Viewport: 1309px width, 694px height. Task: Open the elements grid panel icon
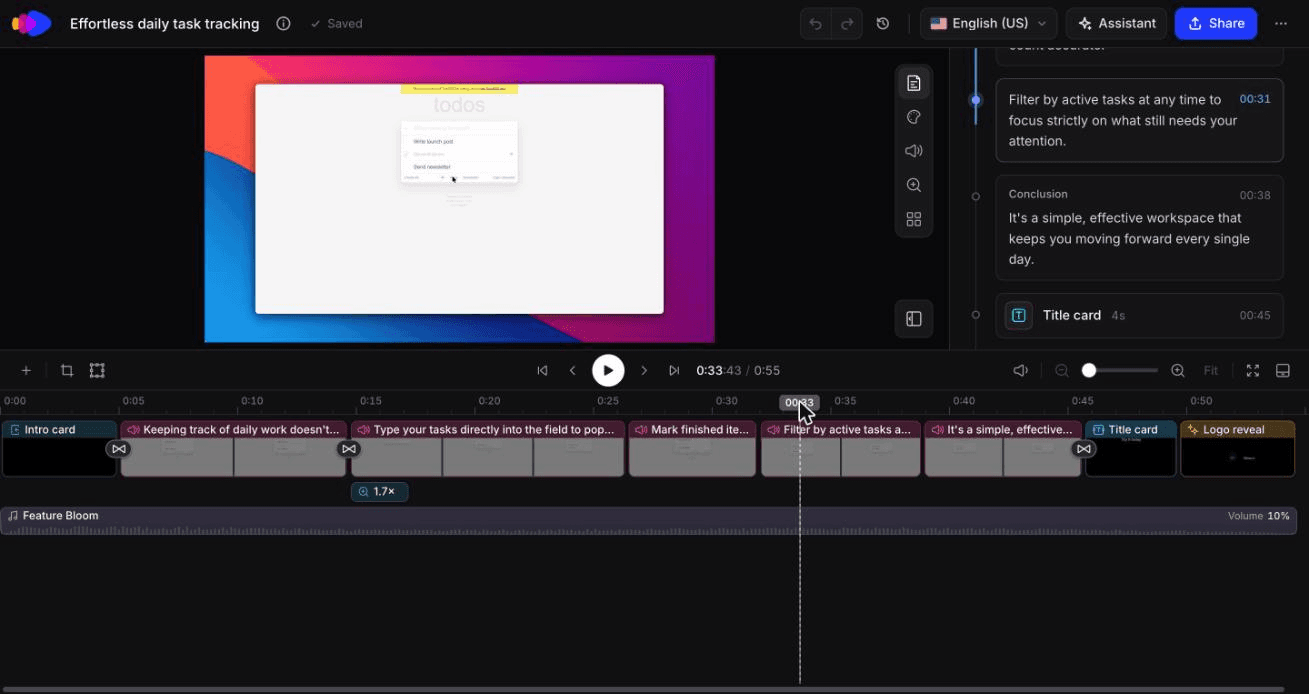(x=913, y=219)
